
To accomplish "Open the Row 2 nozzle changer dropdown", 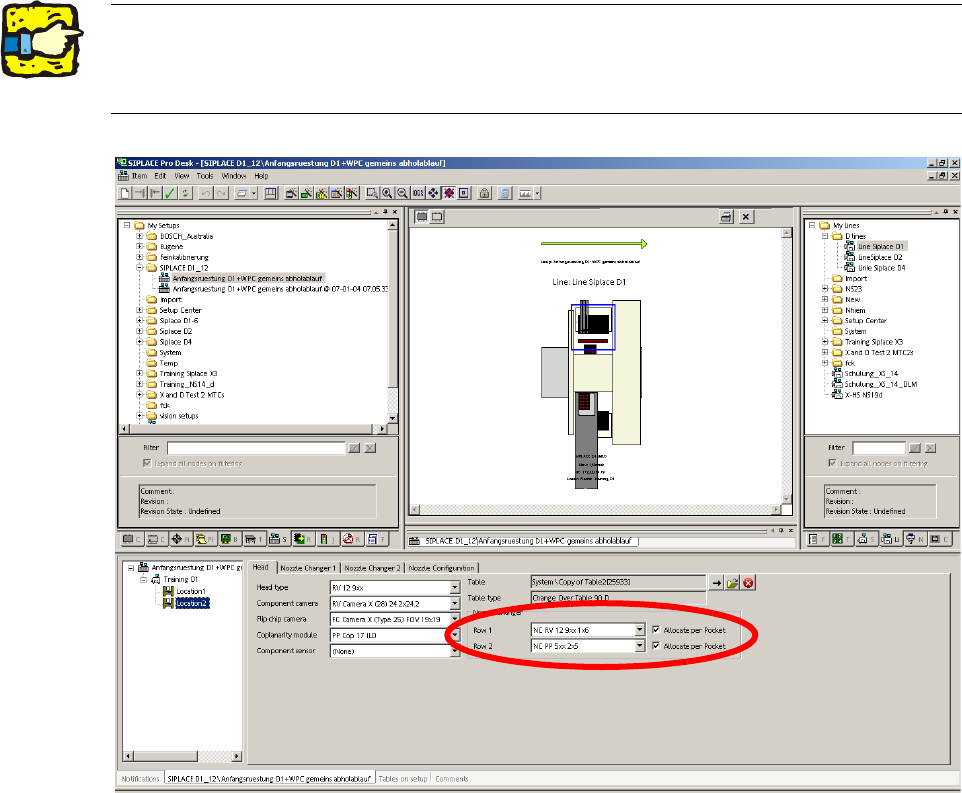I will point(640,646).
